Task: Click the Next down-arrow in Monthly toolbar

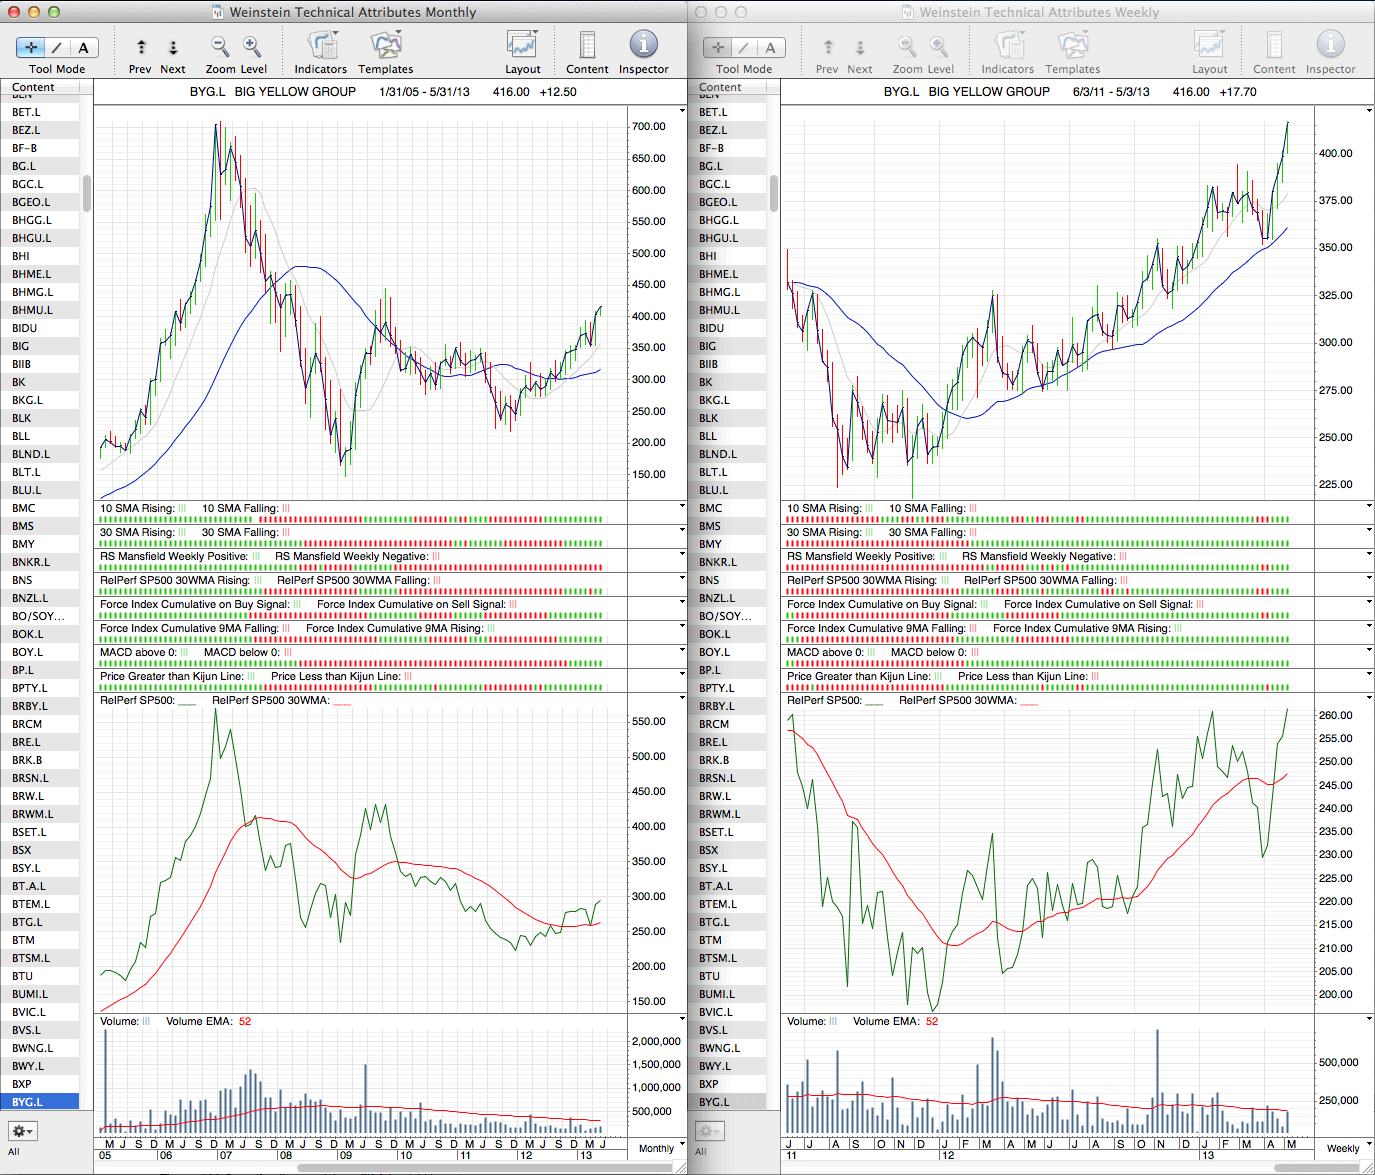Action: 173,47
